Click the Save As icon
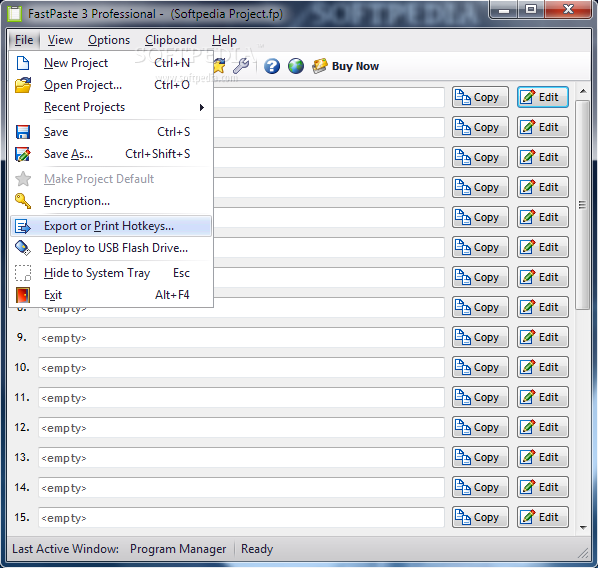Image resolution: width=598 pixels, height=568 pixels. point(23,154)
